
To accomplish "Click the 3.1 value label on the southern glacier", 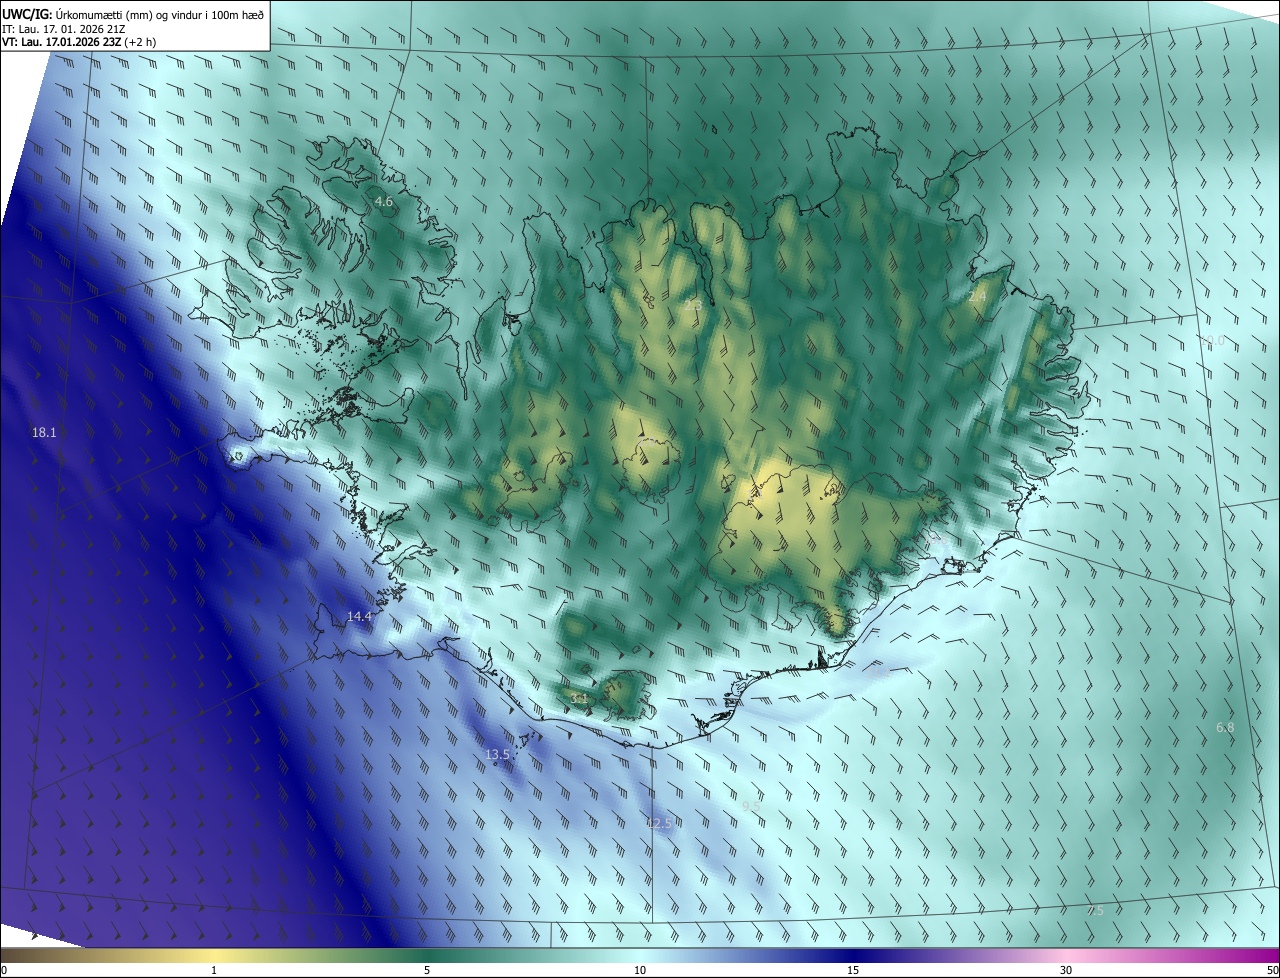I will pyautogui.click(x=579, y=698).
